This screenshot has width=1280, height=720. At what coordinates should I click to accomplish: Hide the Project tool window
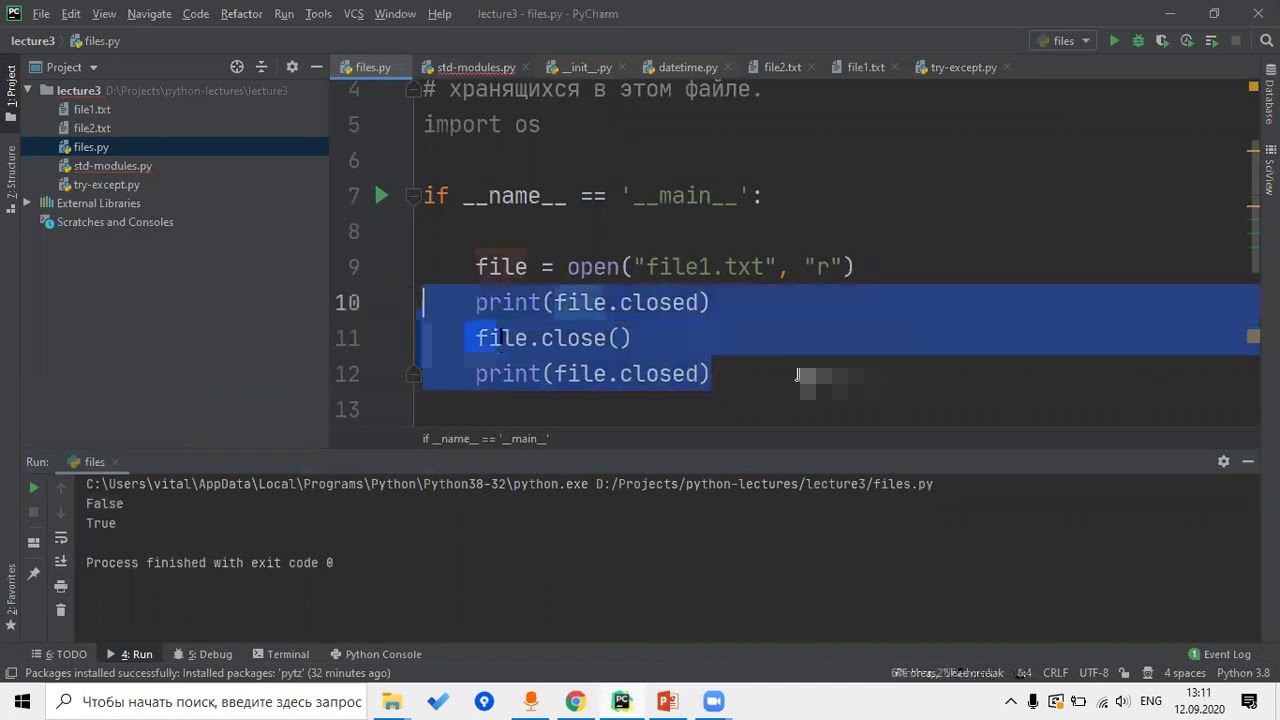(316, 67)
